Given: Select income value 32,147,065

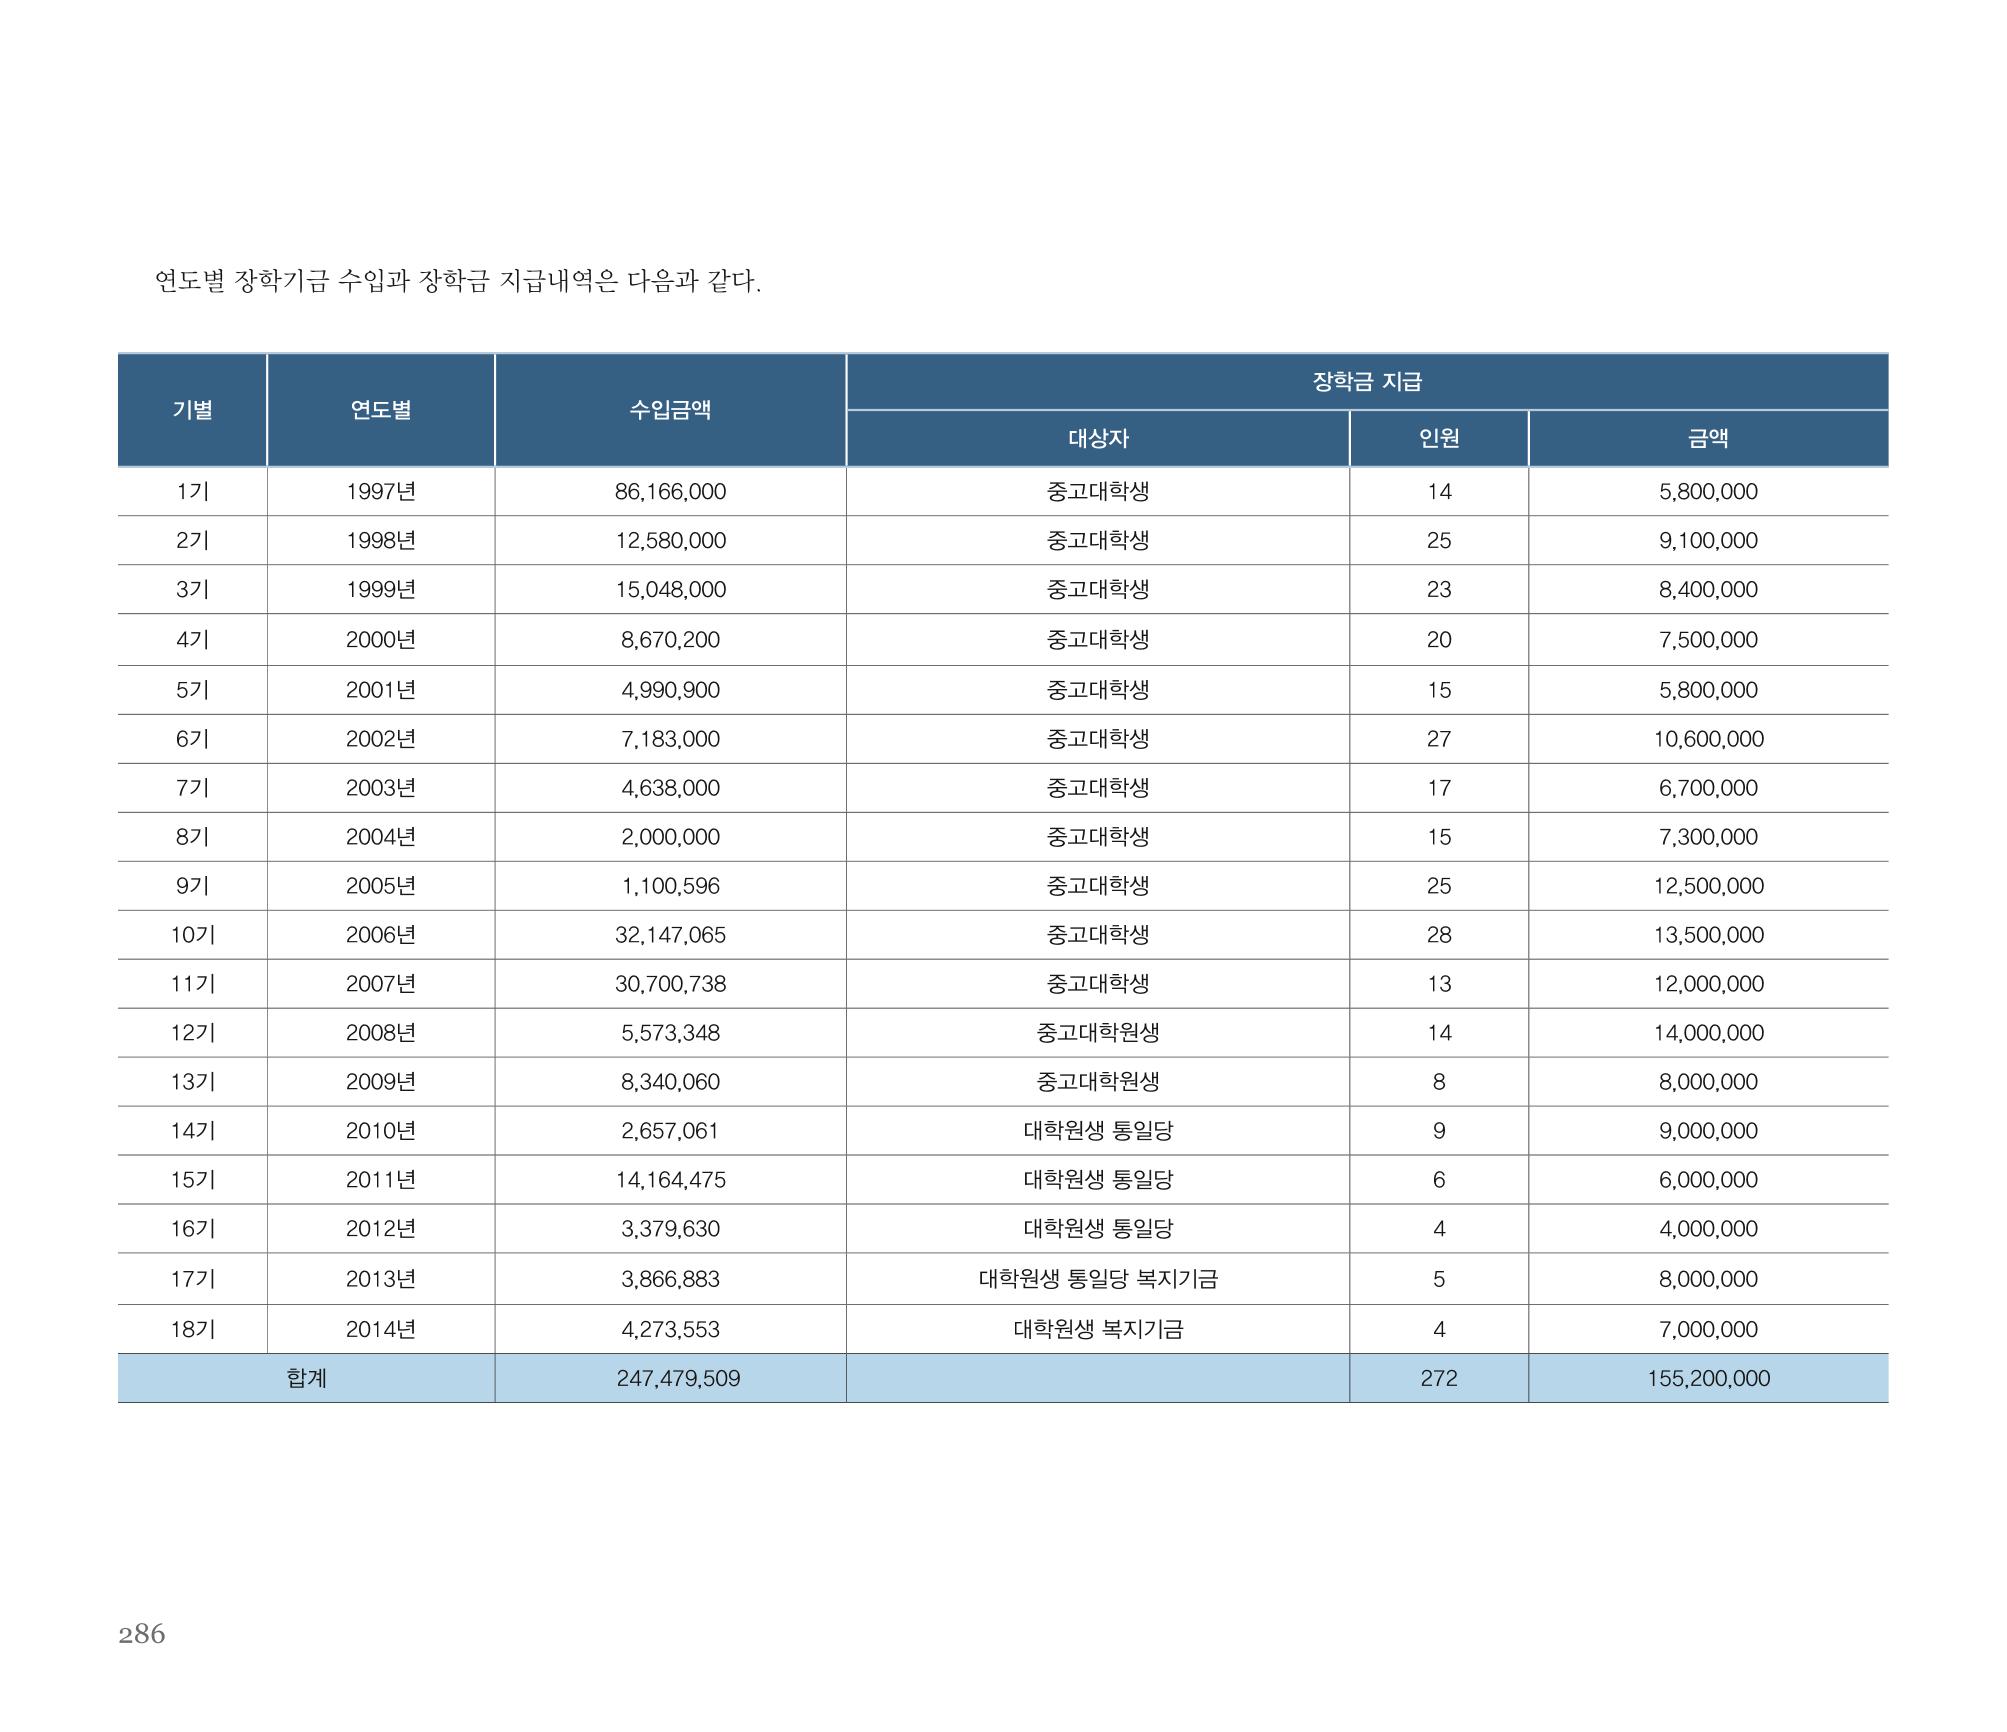Looking at the screenshot, I should (670, 935).
